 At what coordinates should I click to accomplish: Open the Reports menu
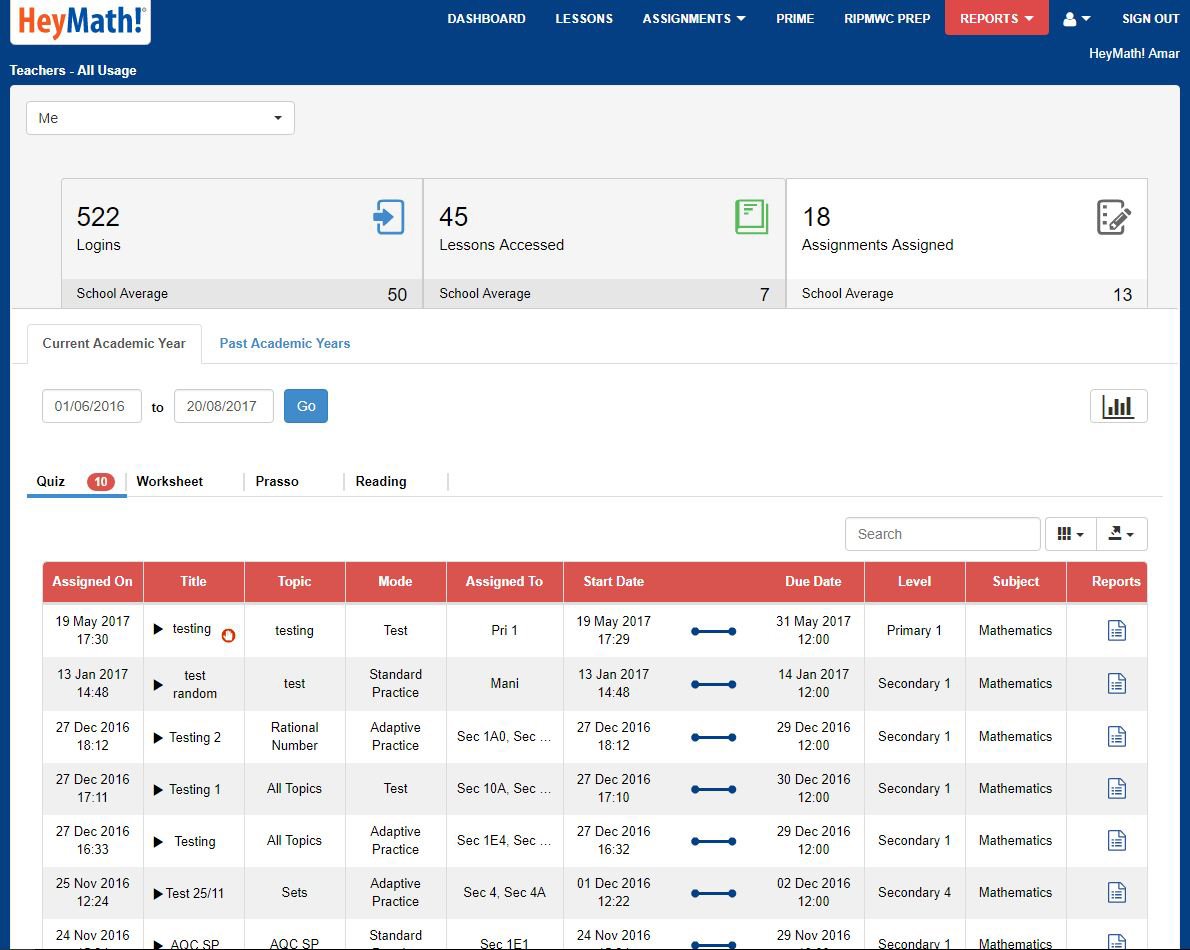tap(996, 17)
